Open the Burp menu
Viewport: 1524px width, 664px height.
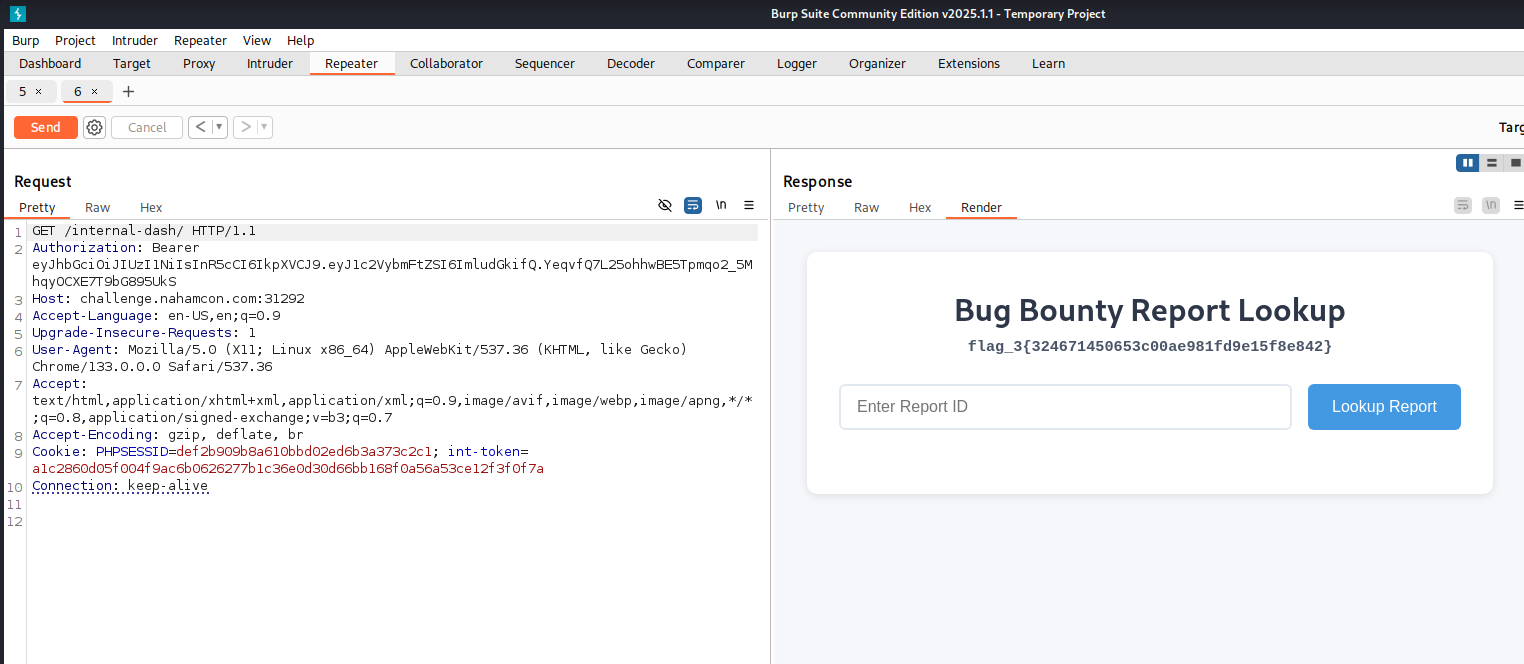coord(26,40)
